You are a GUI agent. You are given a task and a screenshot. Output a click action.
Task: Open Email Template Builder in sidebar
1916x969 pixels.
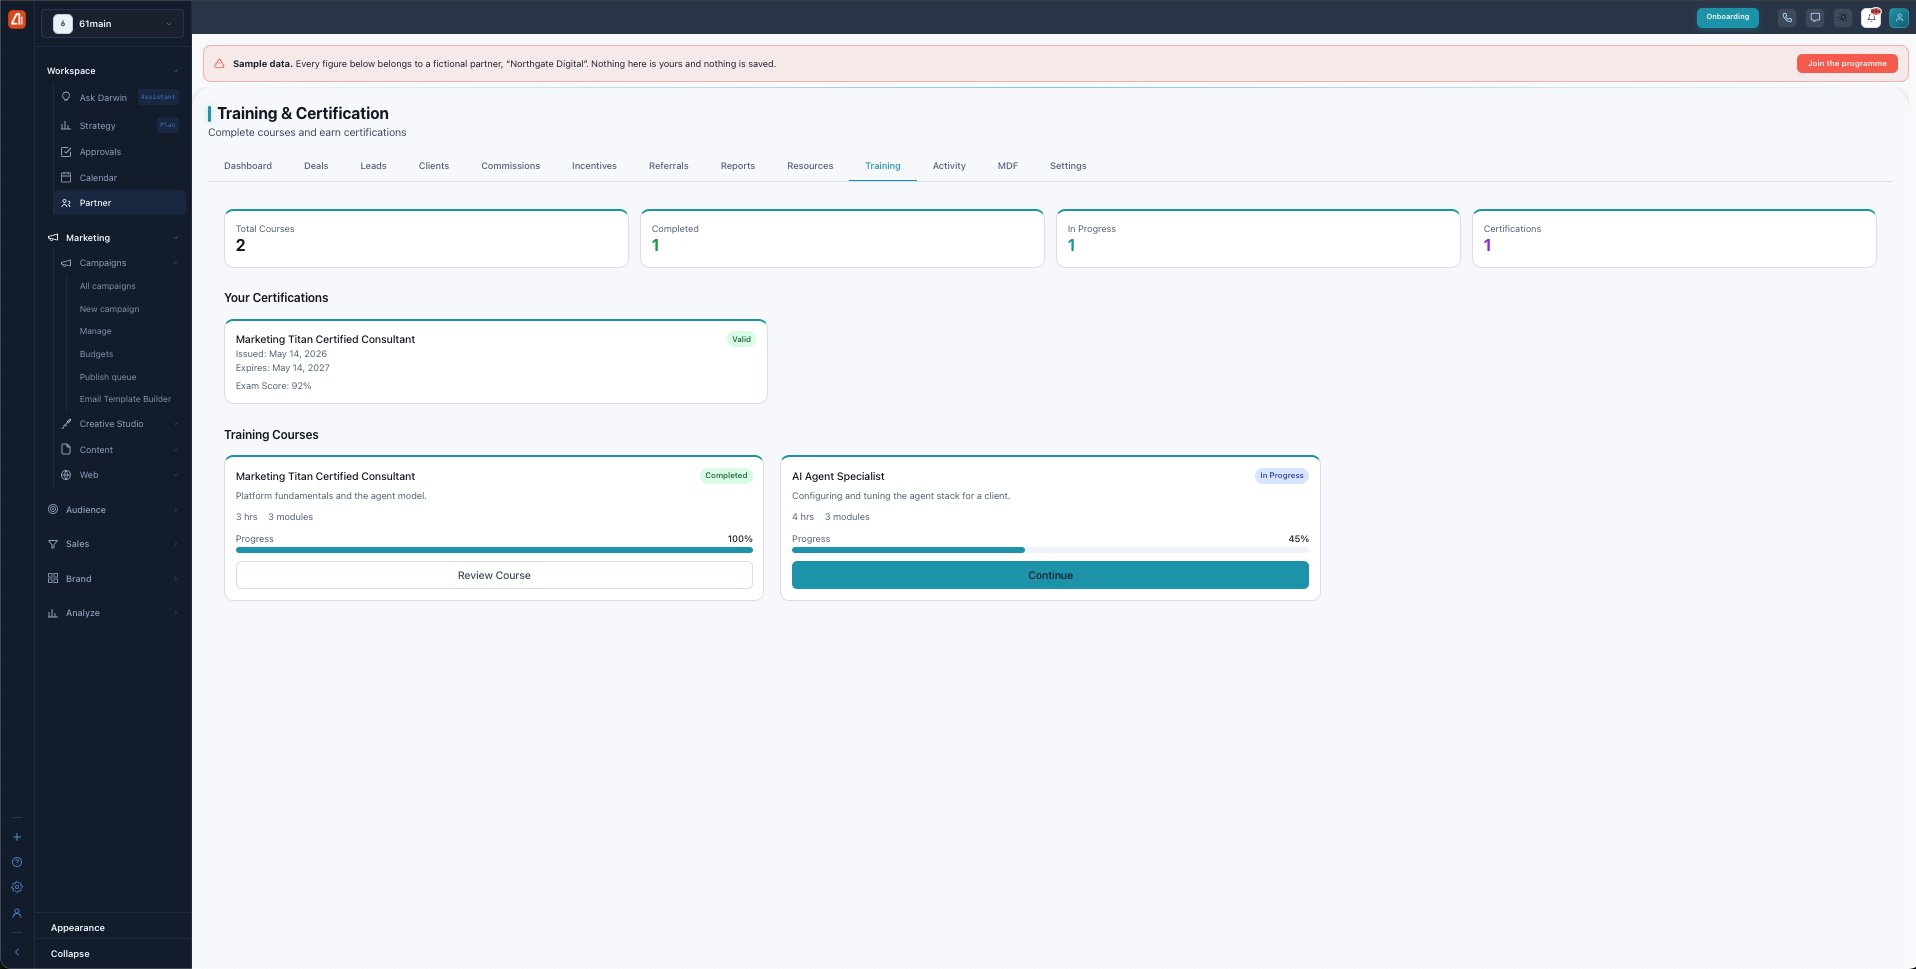pyautogui.click(x=125, y=399)
